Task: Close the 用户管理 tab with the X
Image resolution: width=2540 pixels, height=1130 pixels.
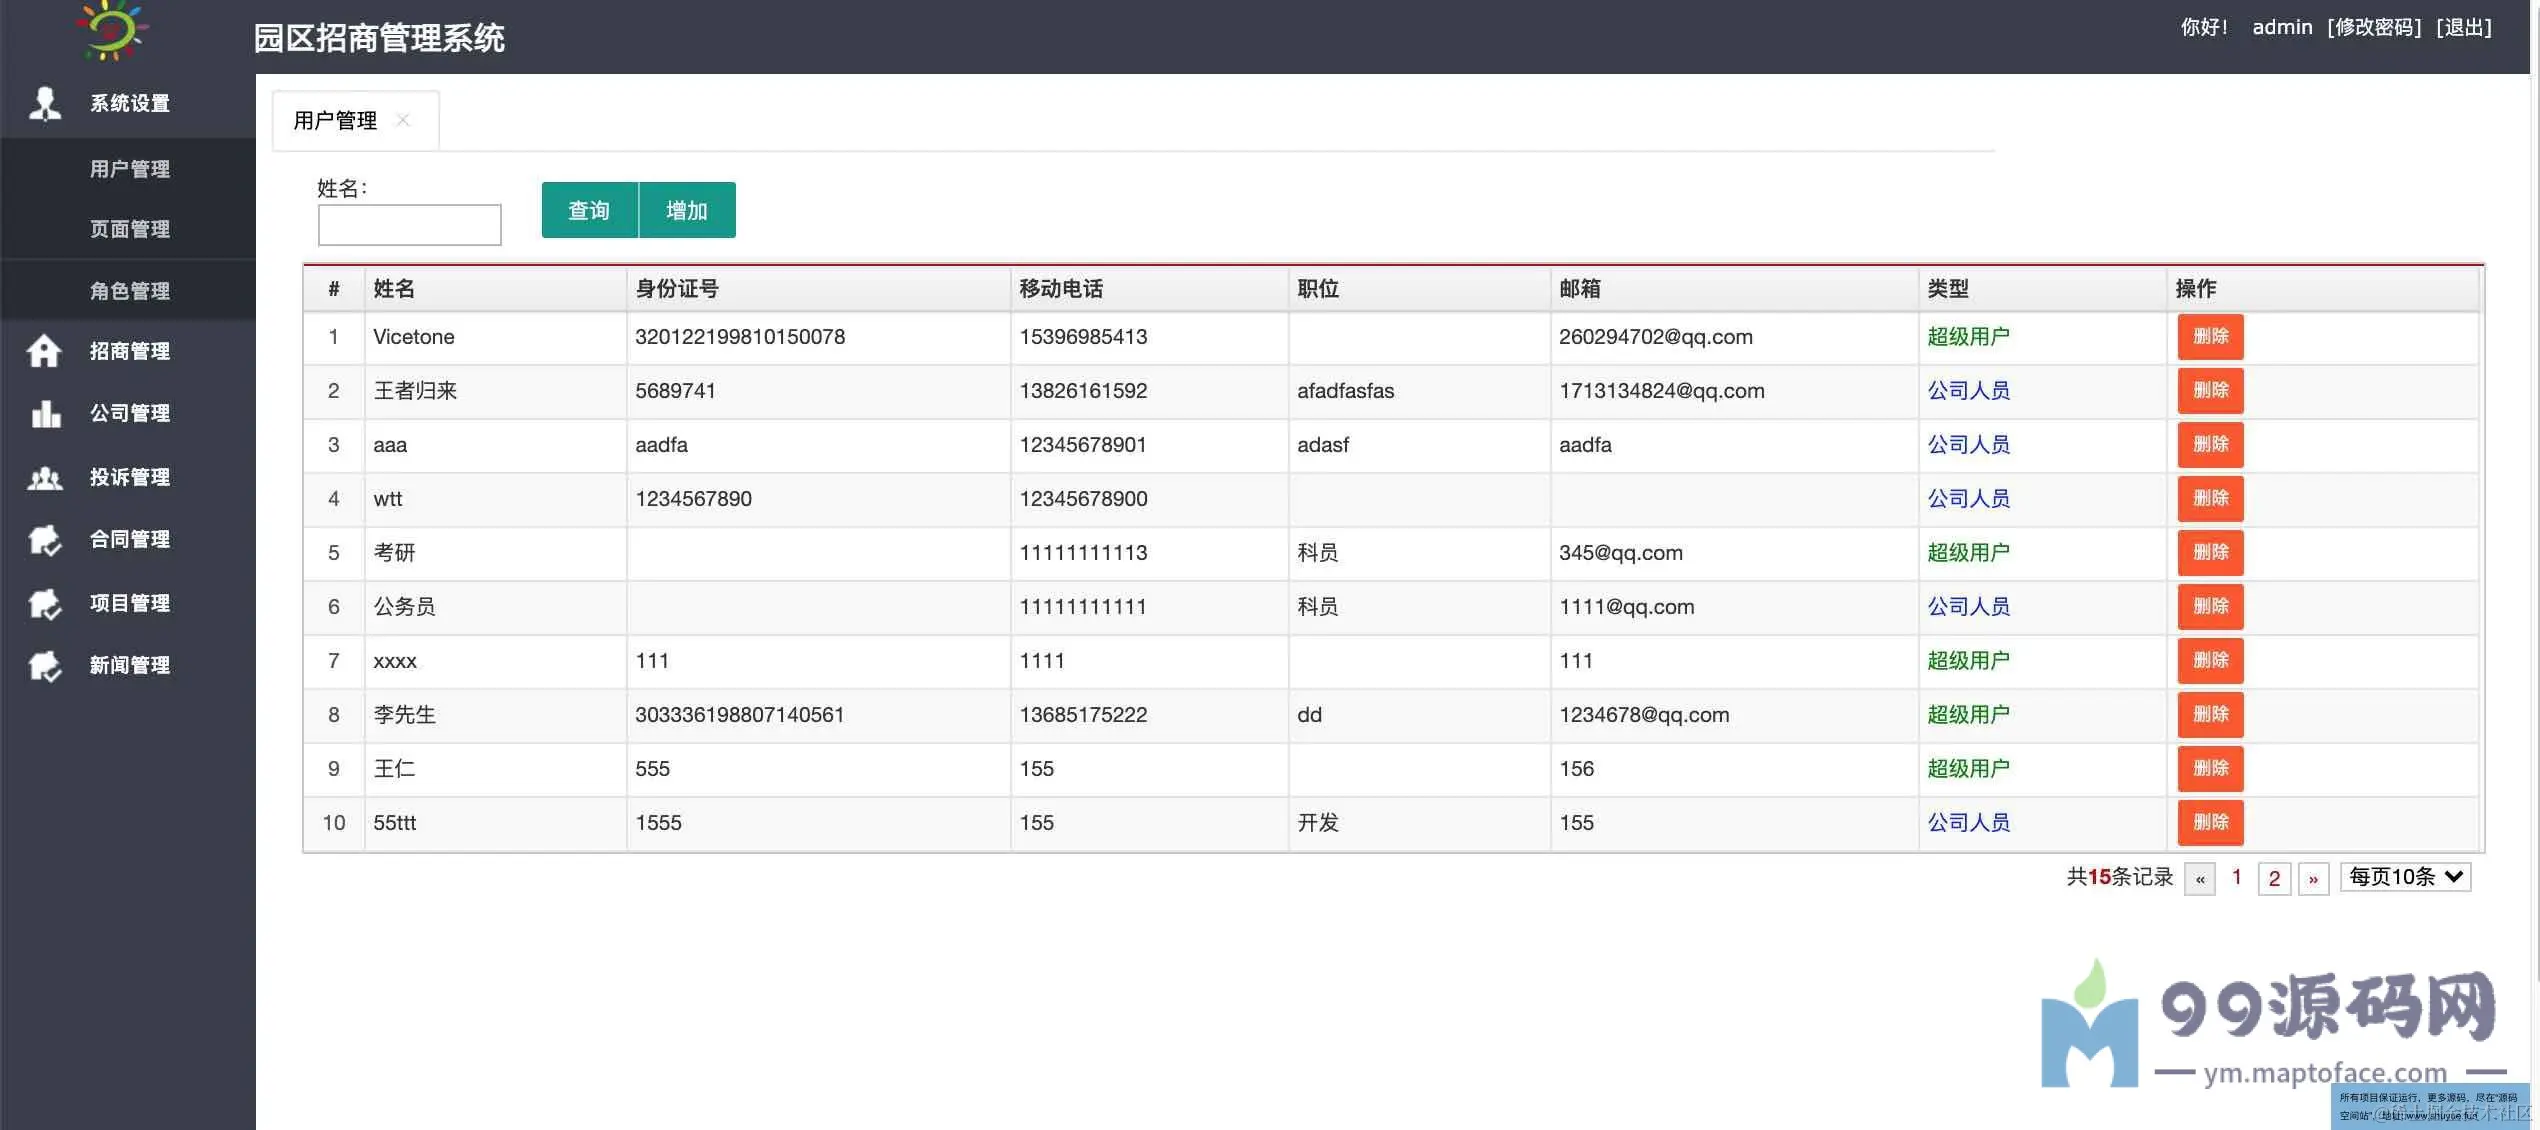Action: [x=403, y=120]
